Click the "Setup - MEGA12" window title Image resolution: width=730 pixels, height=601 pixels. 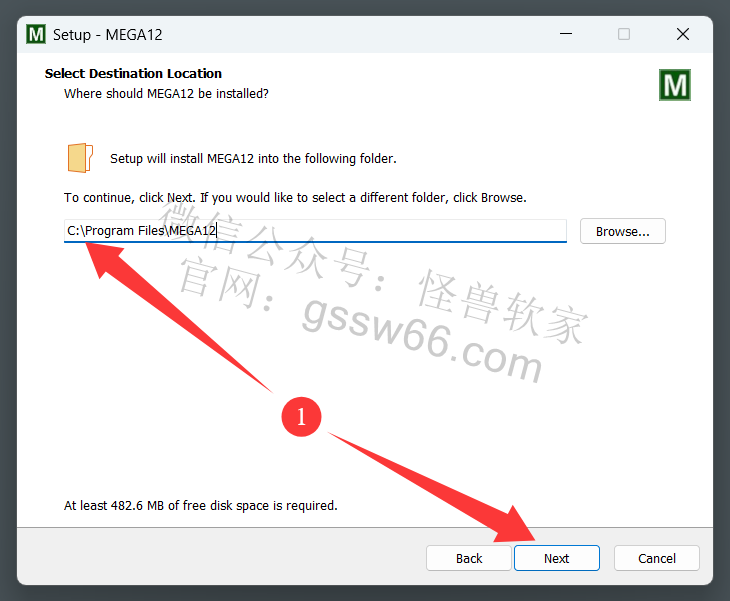point(108,35)
